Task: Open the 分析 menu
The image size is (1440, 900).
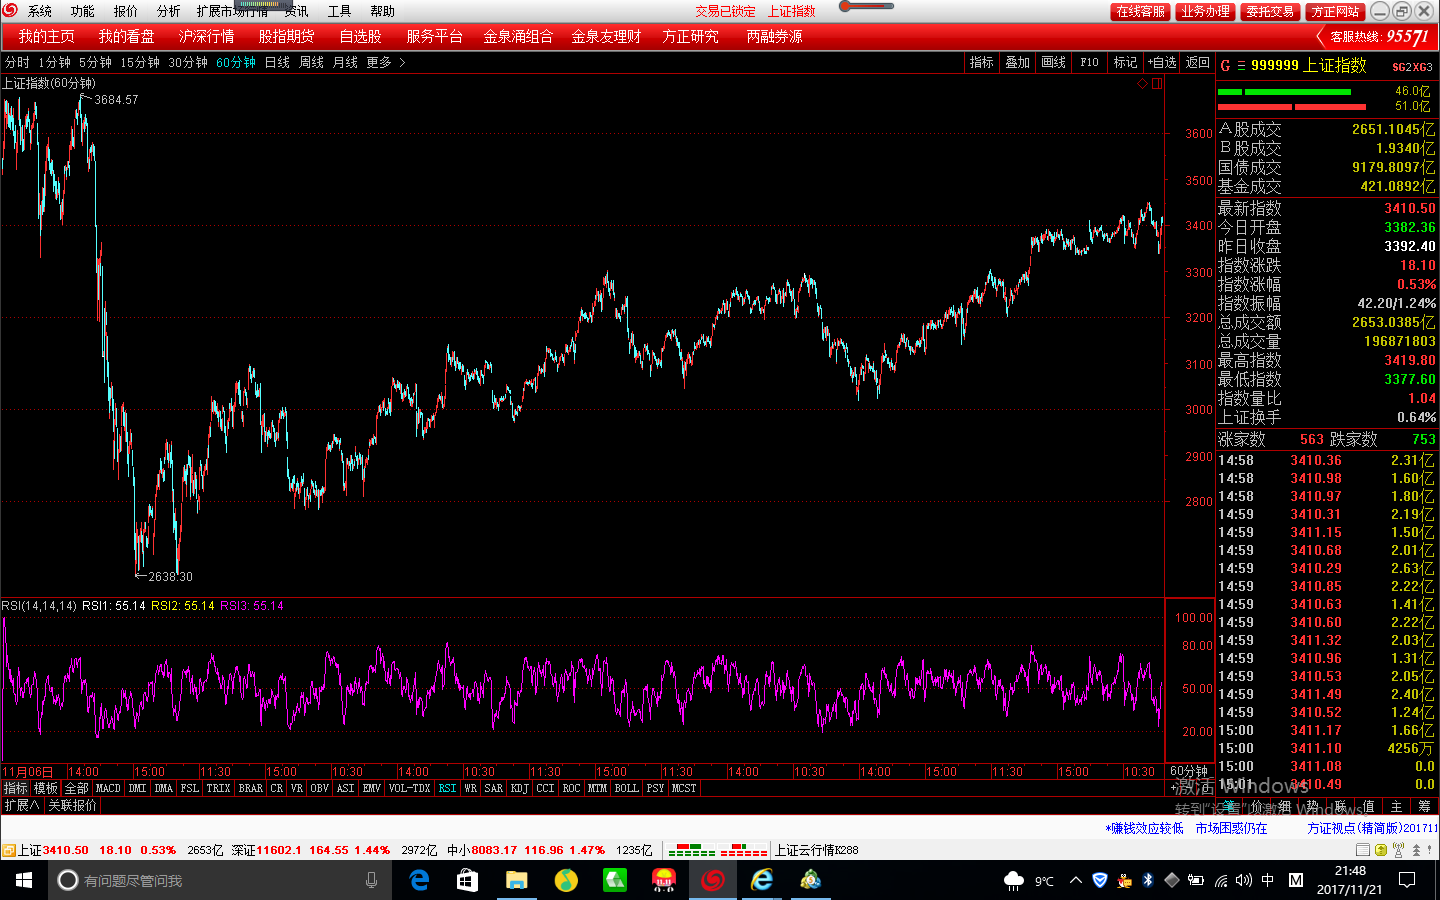Action: pos(168,11)
